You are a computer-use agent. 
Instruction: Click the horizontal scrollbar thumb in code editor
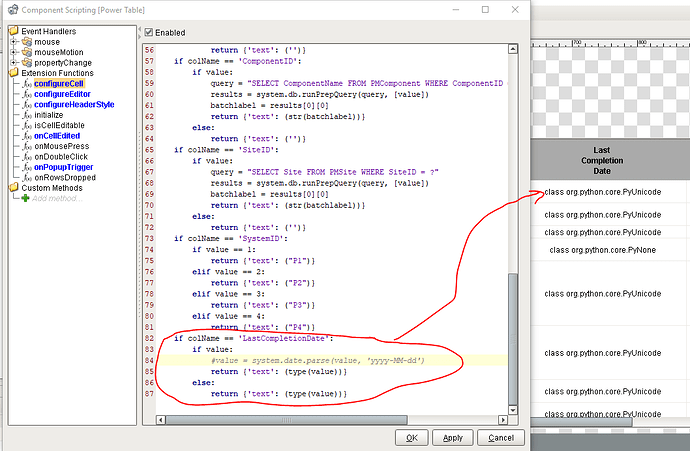[286, 420]
